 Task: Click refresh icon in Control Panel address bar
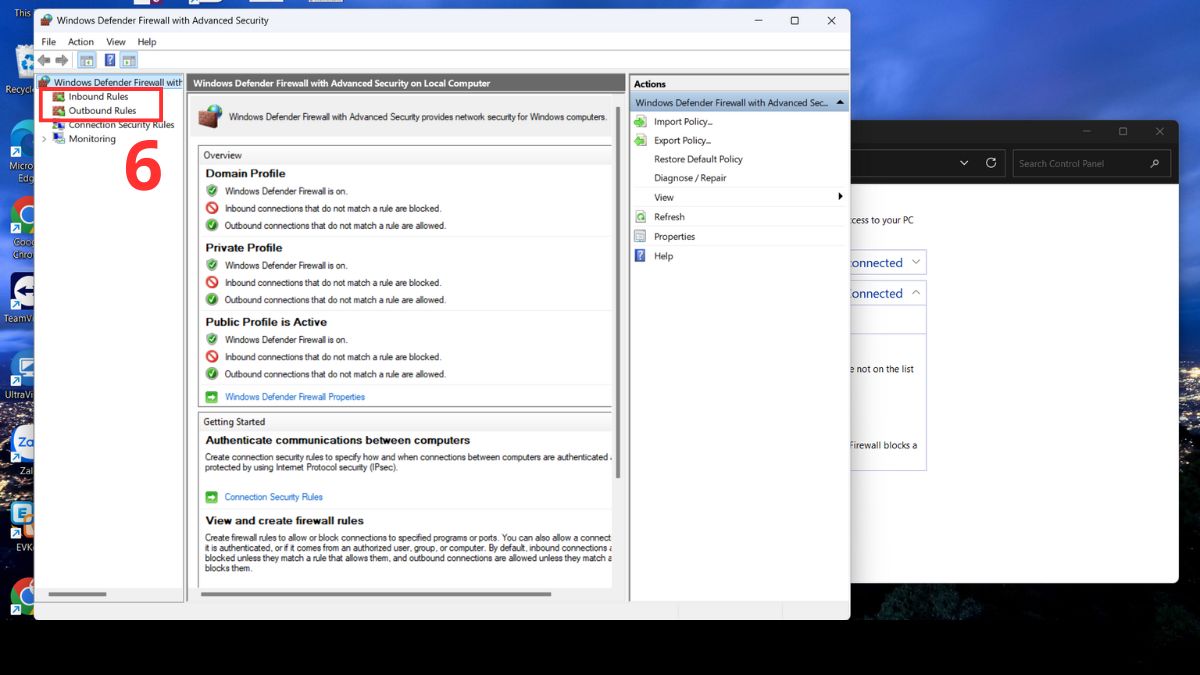[x=991, y=163]
